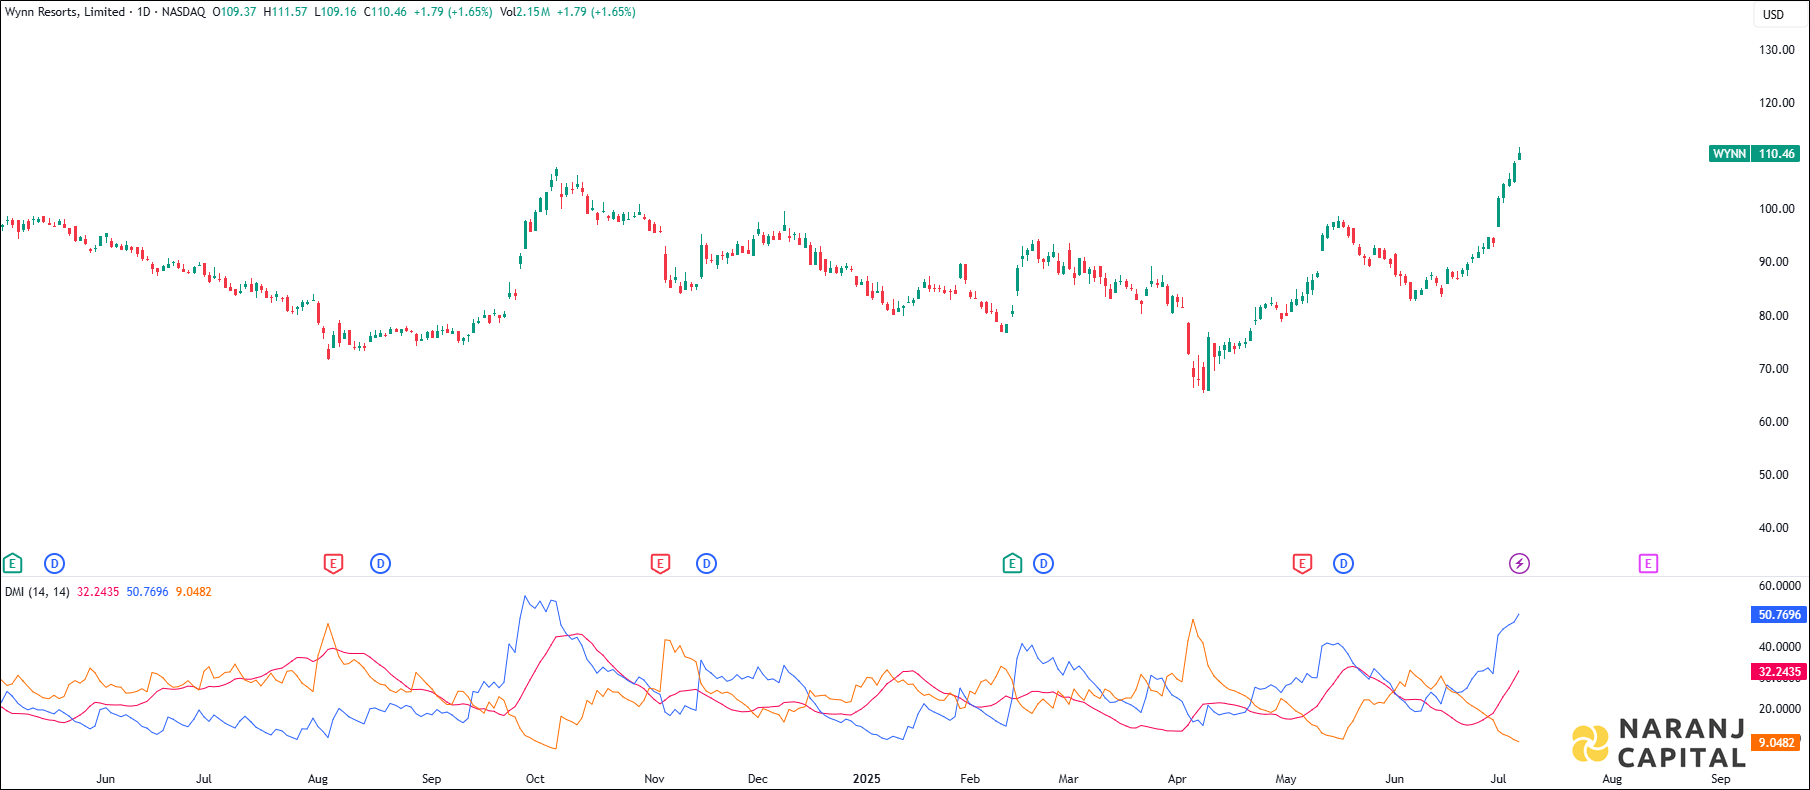Click the Vol 2.15M volume readout
This screenshot has height=790, width=1810.
525,12
